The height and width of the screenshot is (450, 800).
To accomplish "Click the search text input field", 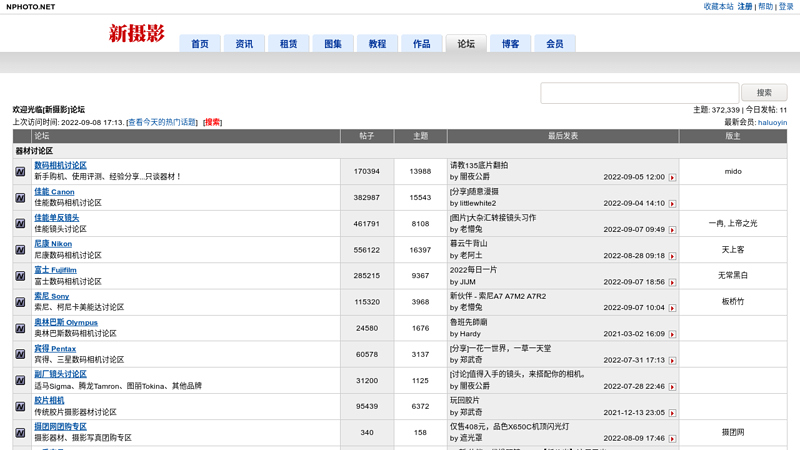I will [640, 93].
